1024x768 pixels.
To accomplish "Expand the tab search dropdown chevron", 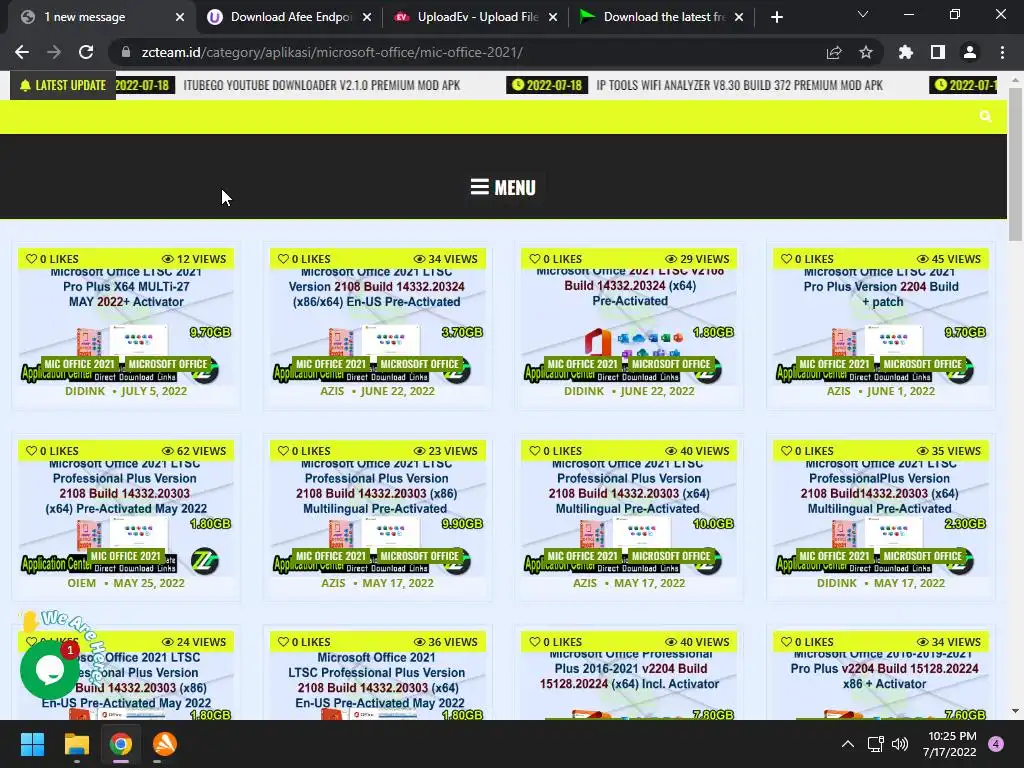I will click(863, 14).
